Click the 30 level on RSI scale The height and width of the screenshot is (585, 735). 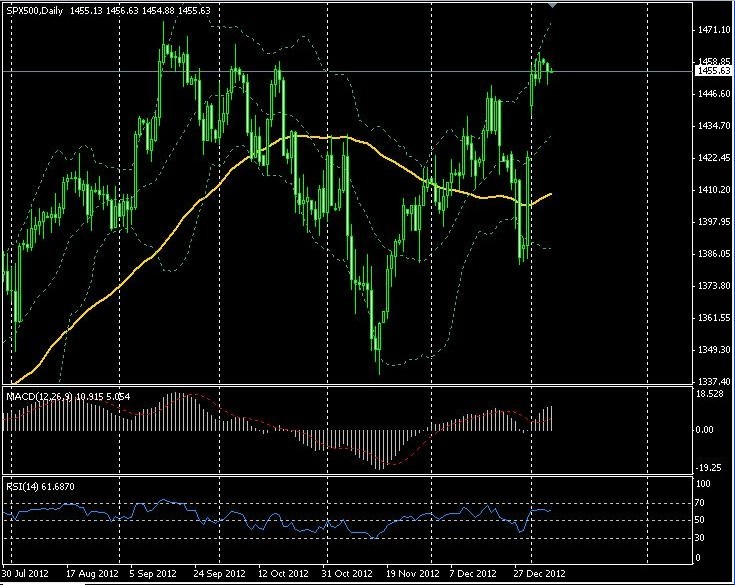(x=699, y=538)
